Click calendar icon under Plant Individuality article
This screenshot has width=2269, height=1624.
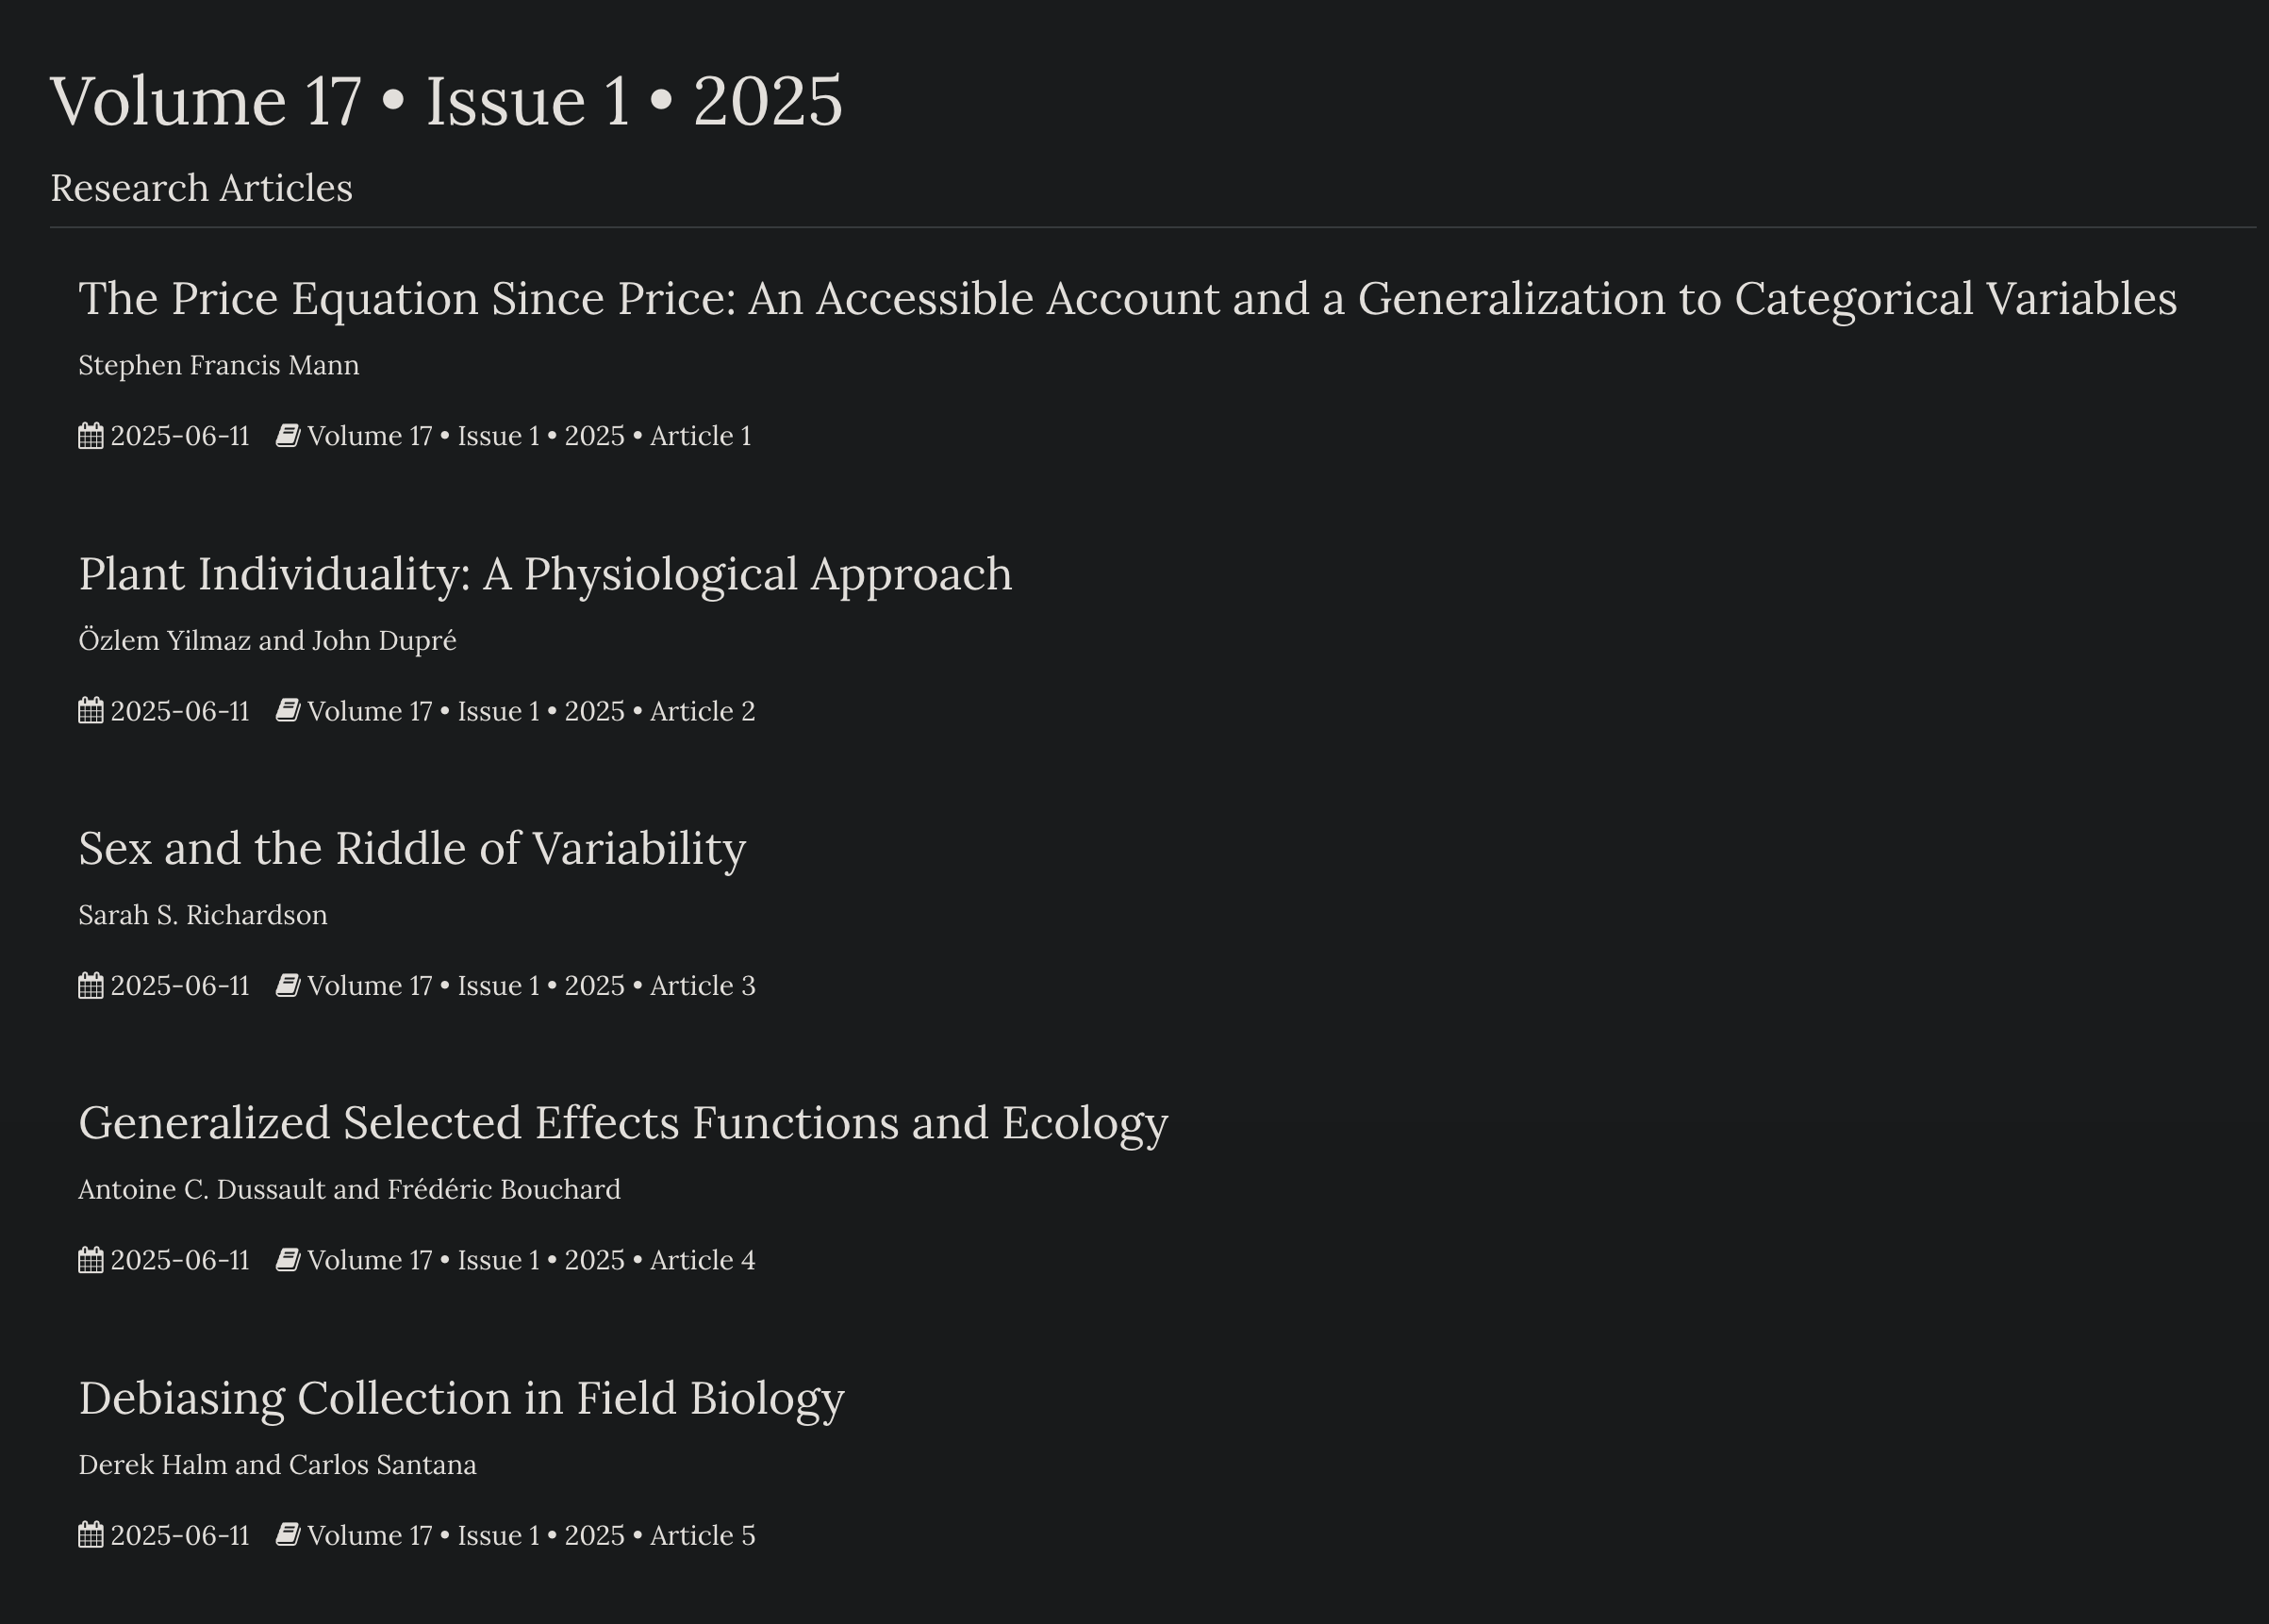pos(91,711)
